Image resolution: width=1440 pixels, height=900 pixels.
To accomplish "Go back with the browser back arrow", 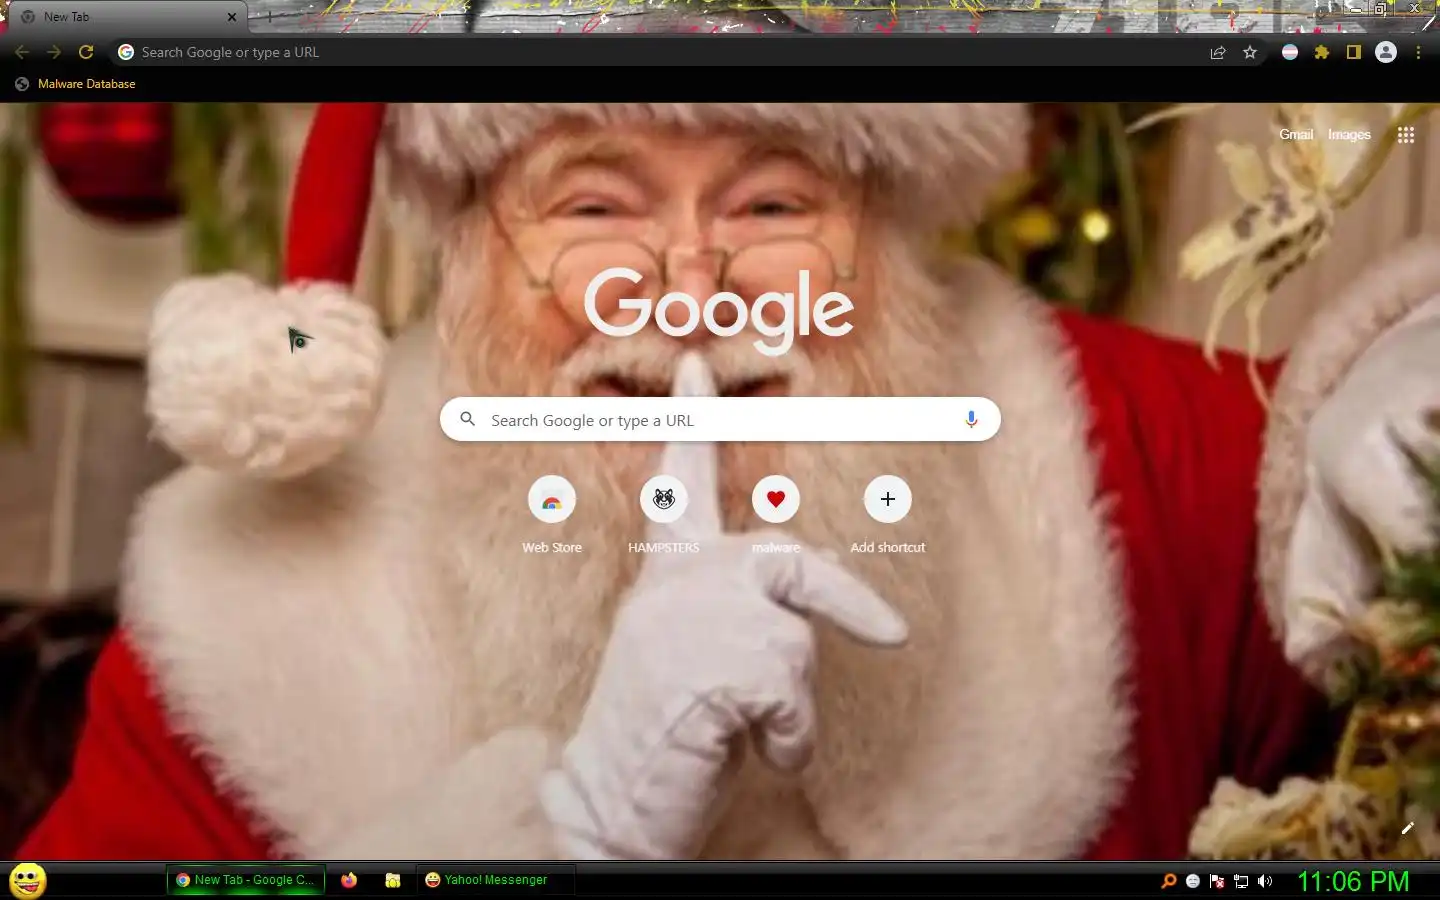I will [x=22, y=52].
